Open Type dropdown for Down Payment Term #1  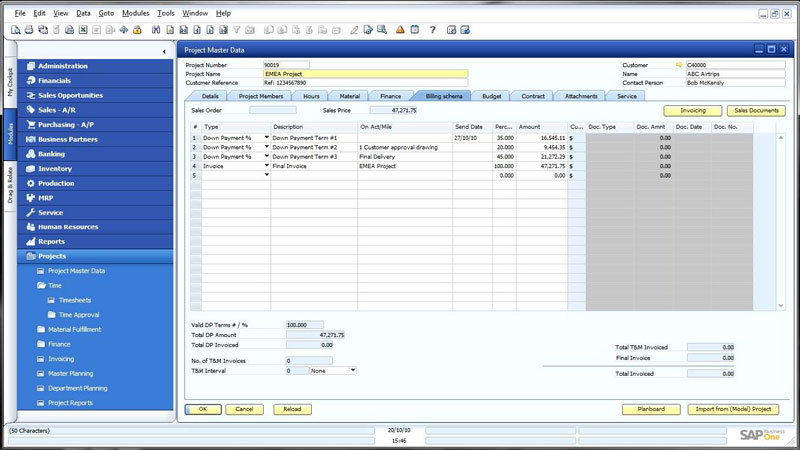click(266, 138)
